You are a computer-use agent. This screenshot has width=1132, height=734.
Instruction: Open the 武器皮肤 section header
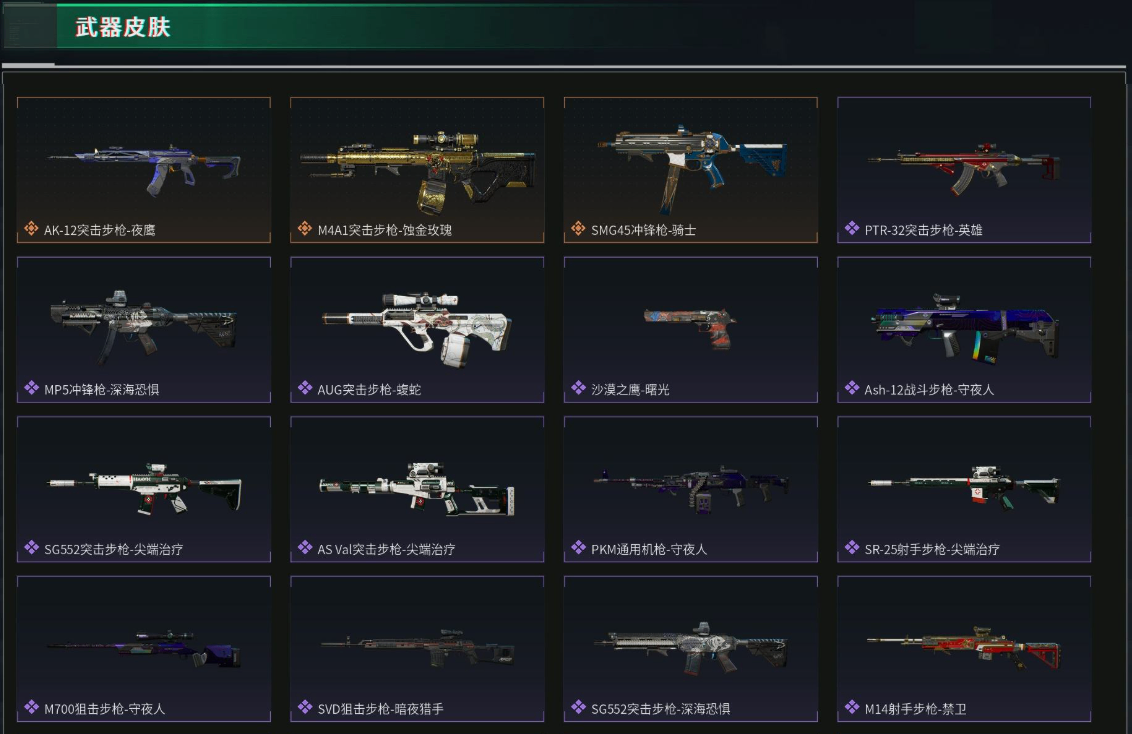coord(123,27)
